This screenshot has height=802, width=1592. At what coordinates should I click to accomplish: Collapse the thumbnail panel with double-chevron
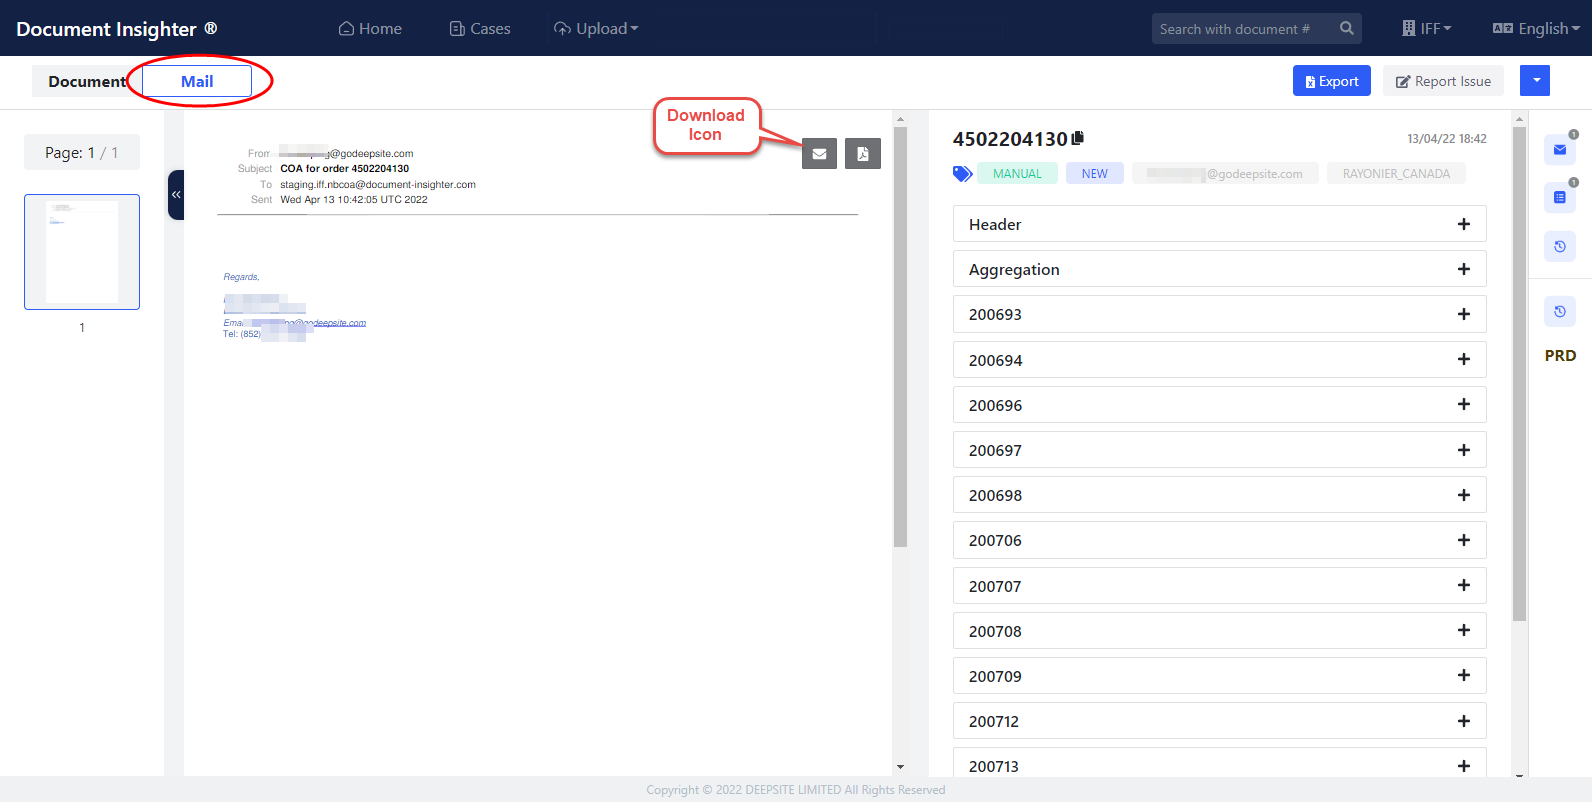pyautogui.click(x=176, y=195)
